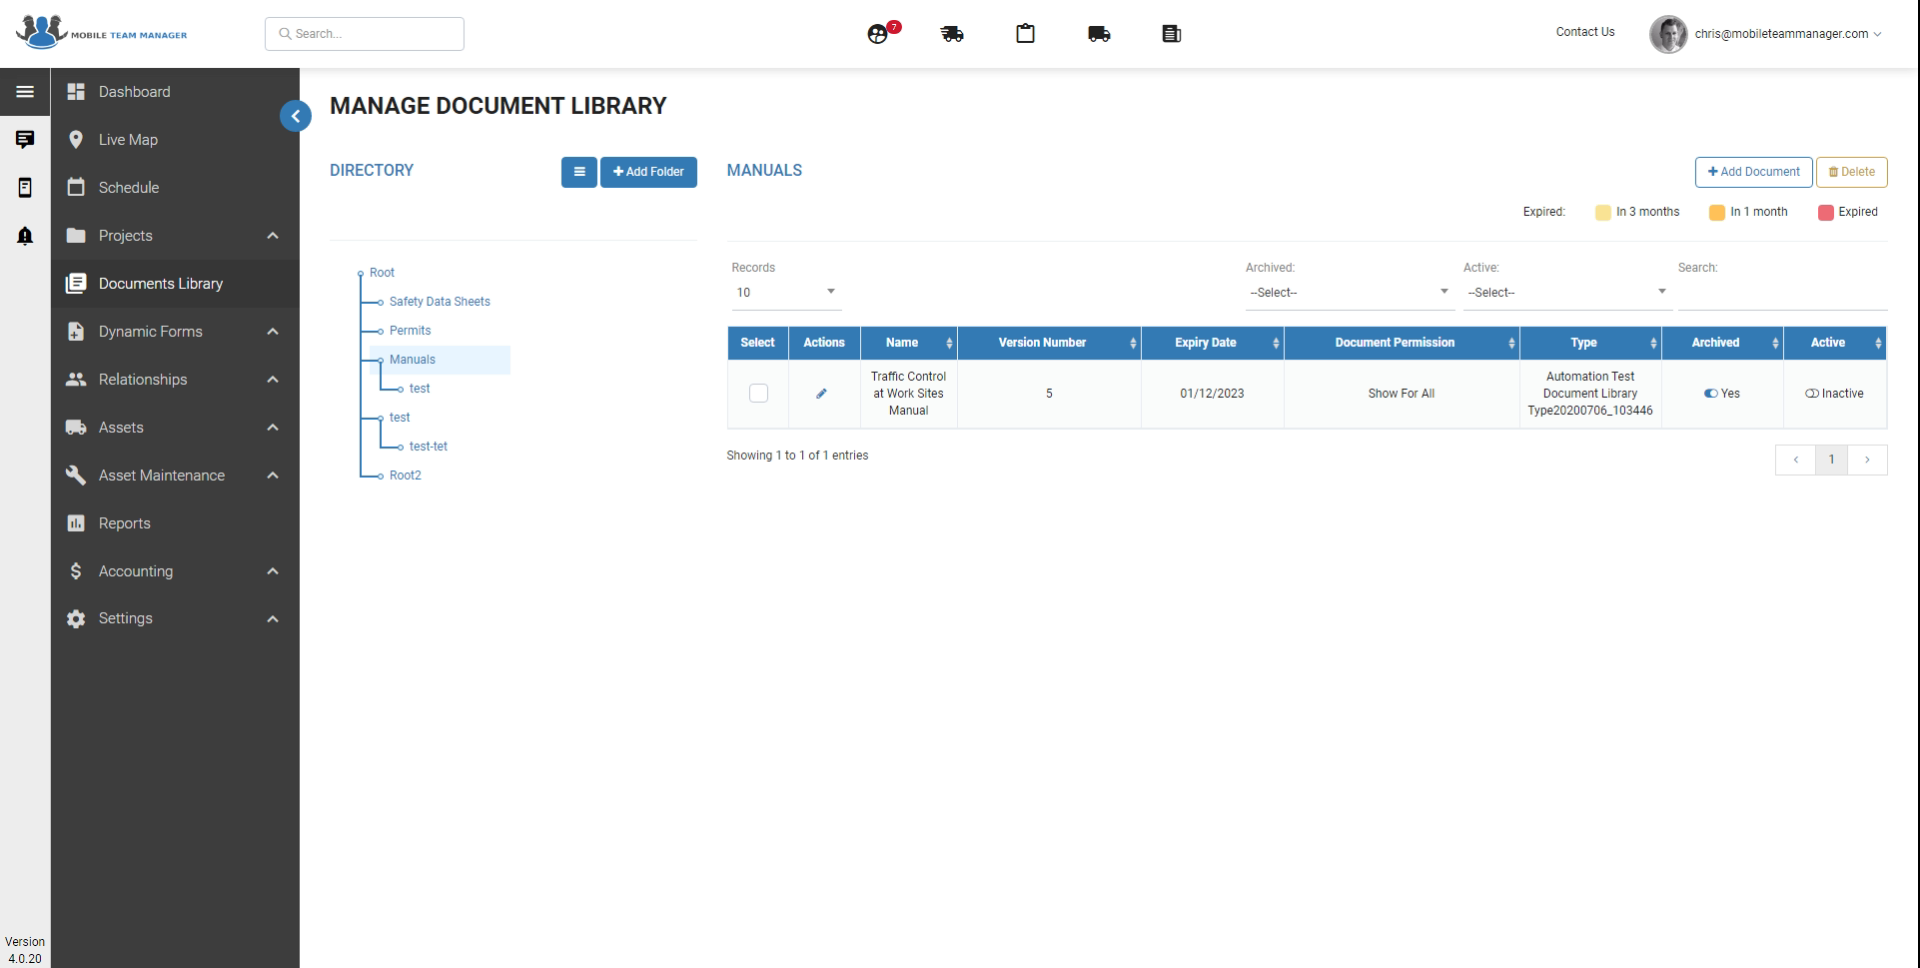
Task: Click the delivery truck icon in top bar
Action: (1099, 34)
